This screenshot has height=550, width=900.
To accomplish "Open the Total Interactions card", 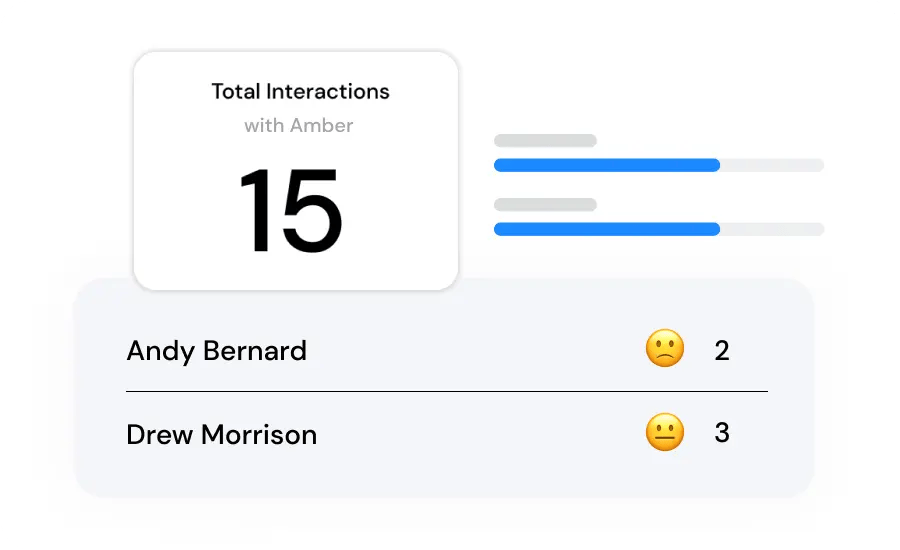I will [x=296, y=171].
